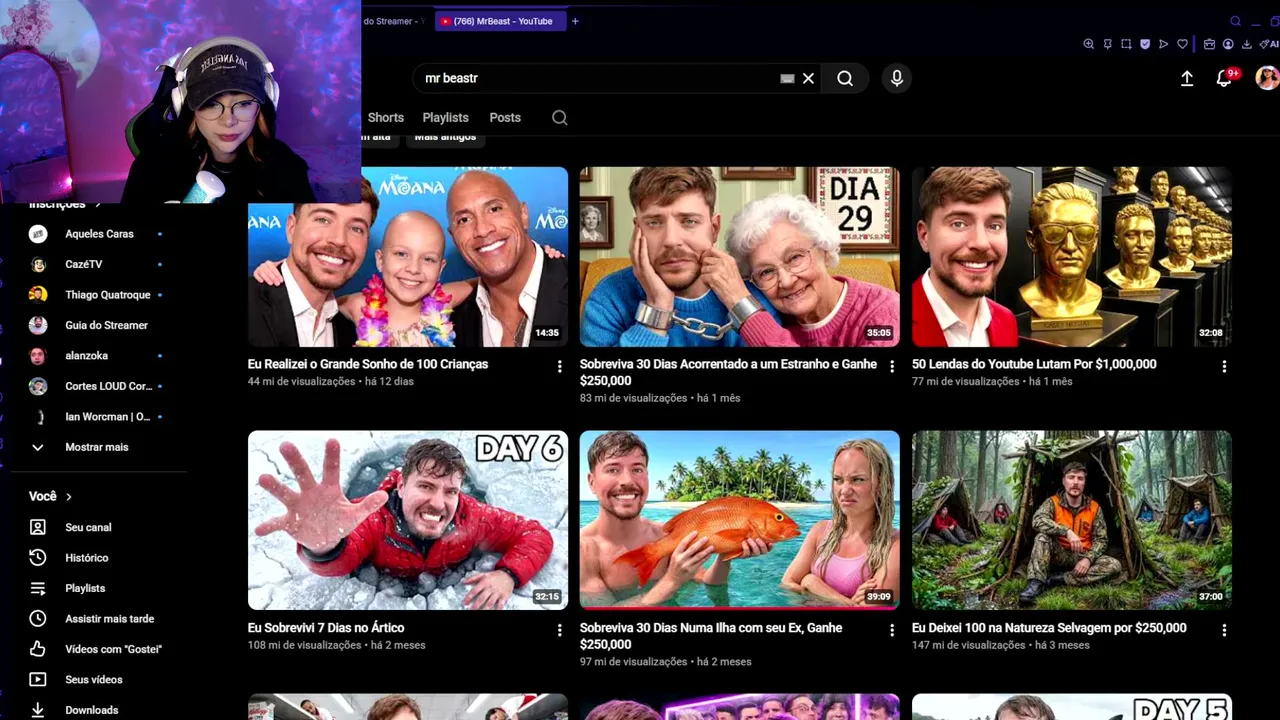Click the snapshot selection icon in toolbar
The height and width of the screenshot is (720, 1280).
[x=1126, y=44]
